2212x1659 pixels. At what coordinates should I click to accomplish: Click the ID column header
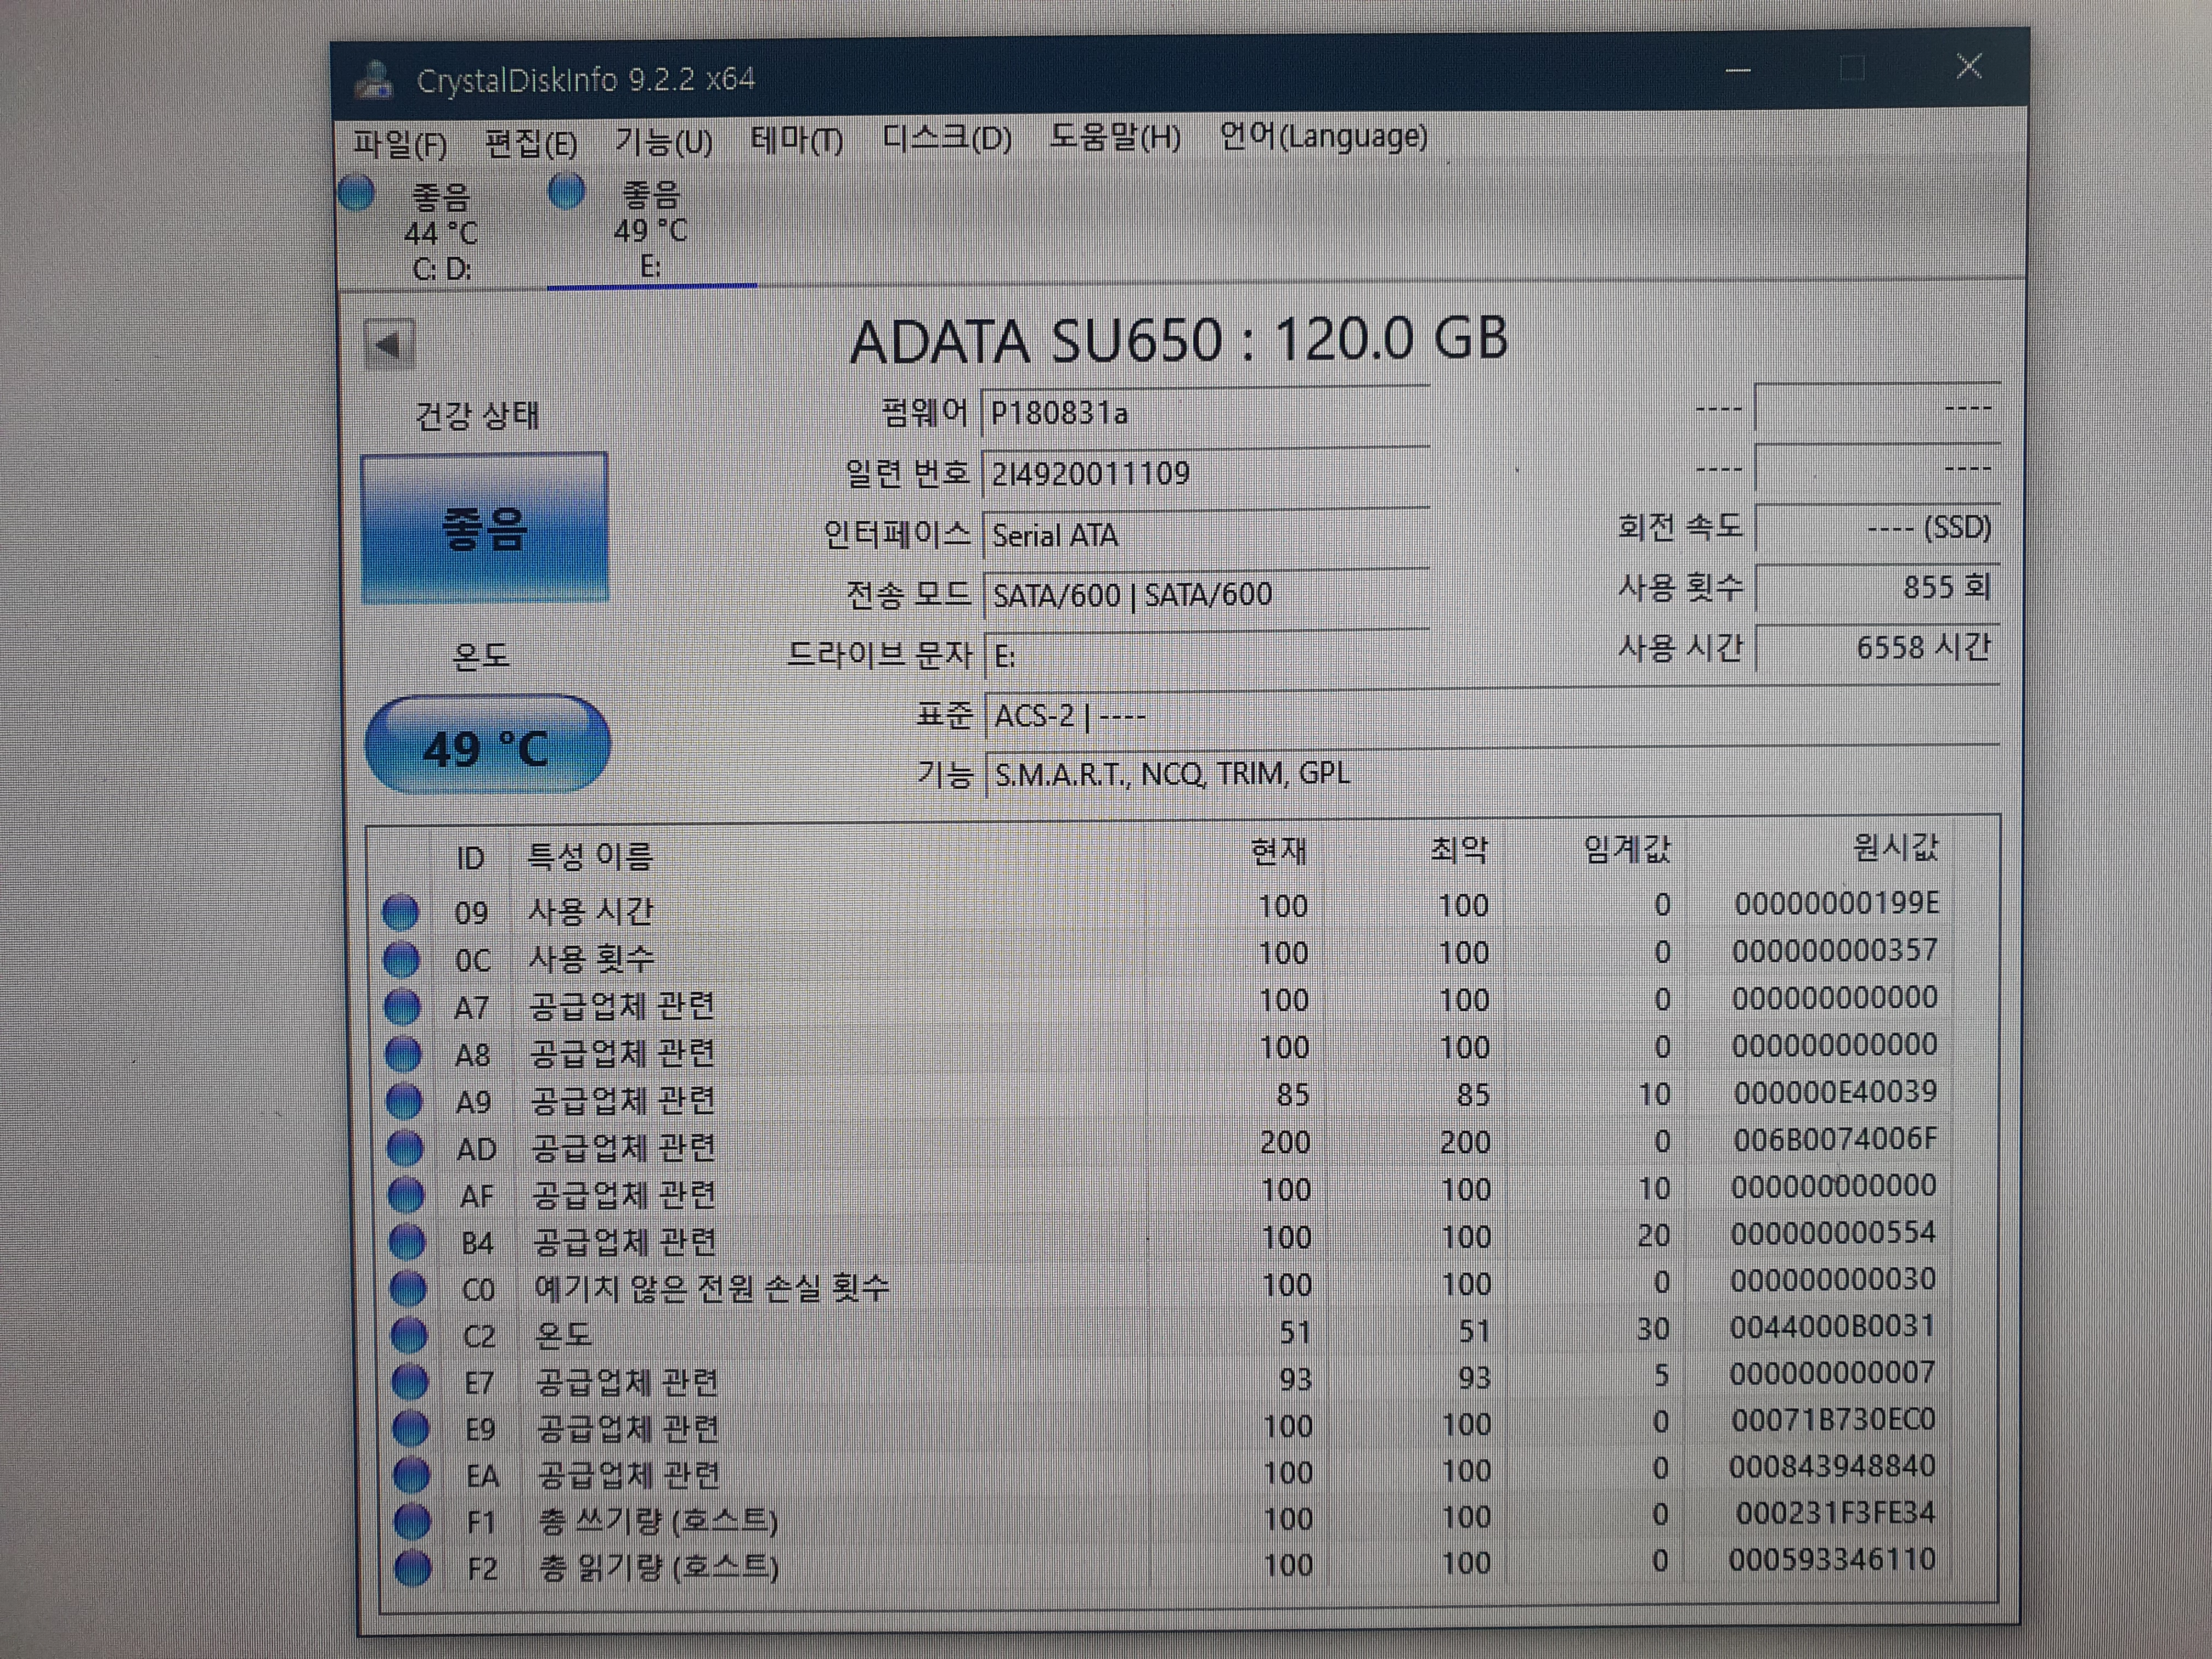click(x=471, y=858)
